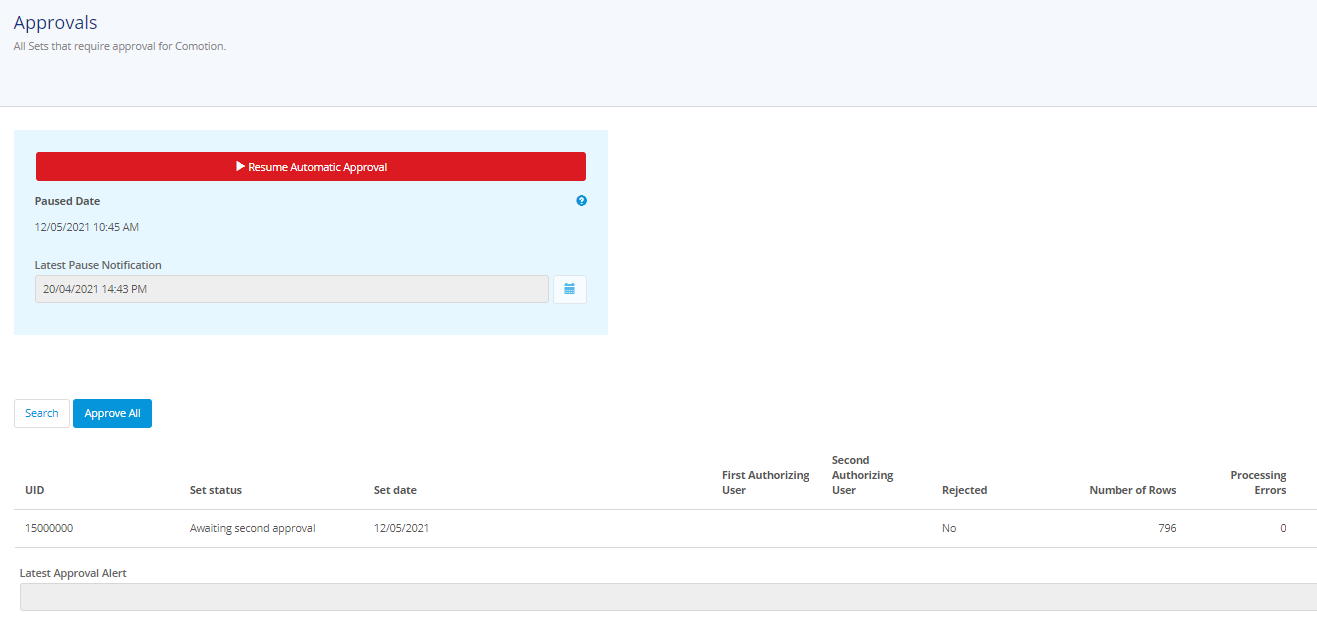Viewport: 1317px width, 622px height.
Task: Click Number of Rows column header
Action: pos(1132,490)
